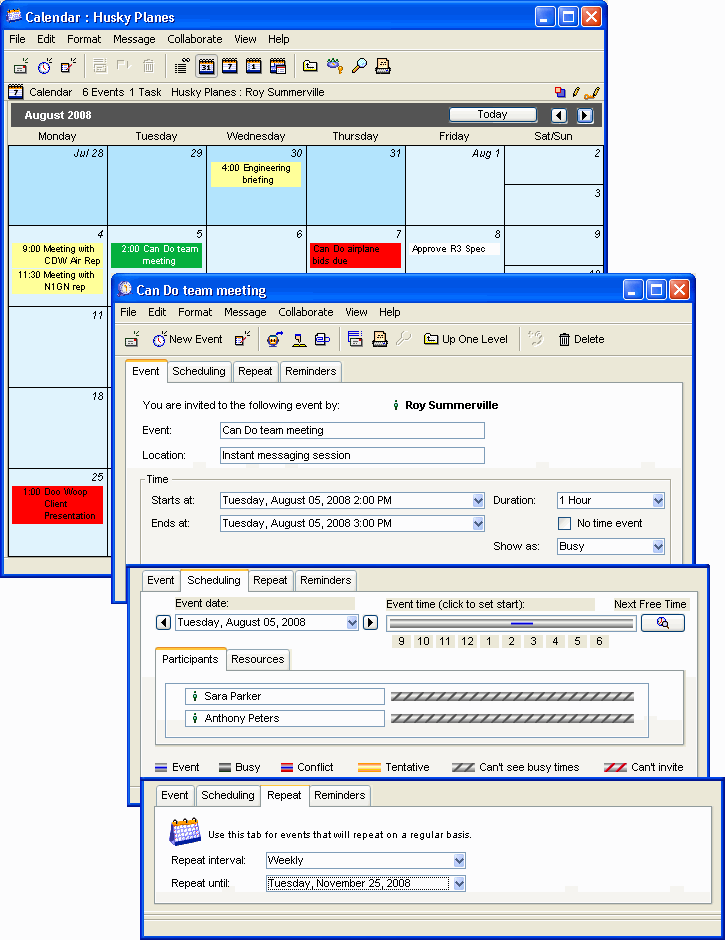Click the Today button

tap(492, 115)
